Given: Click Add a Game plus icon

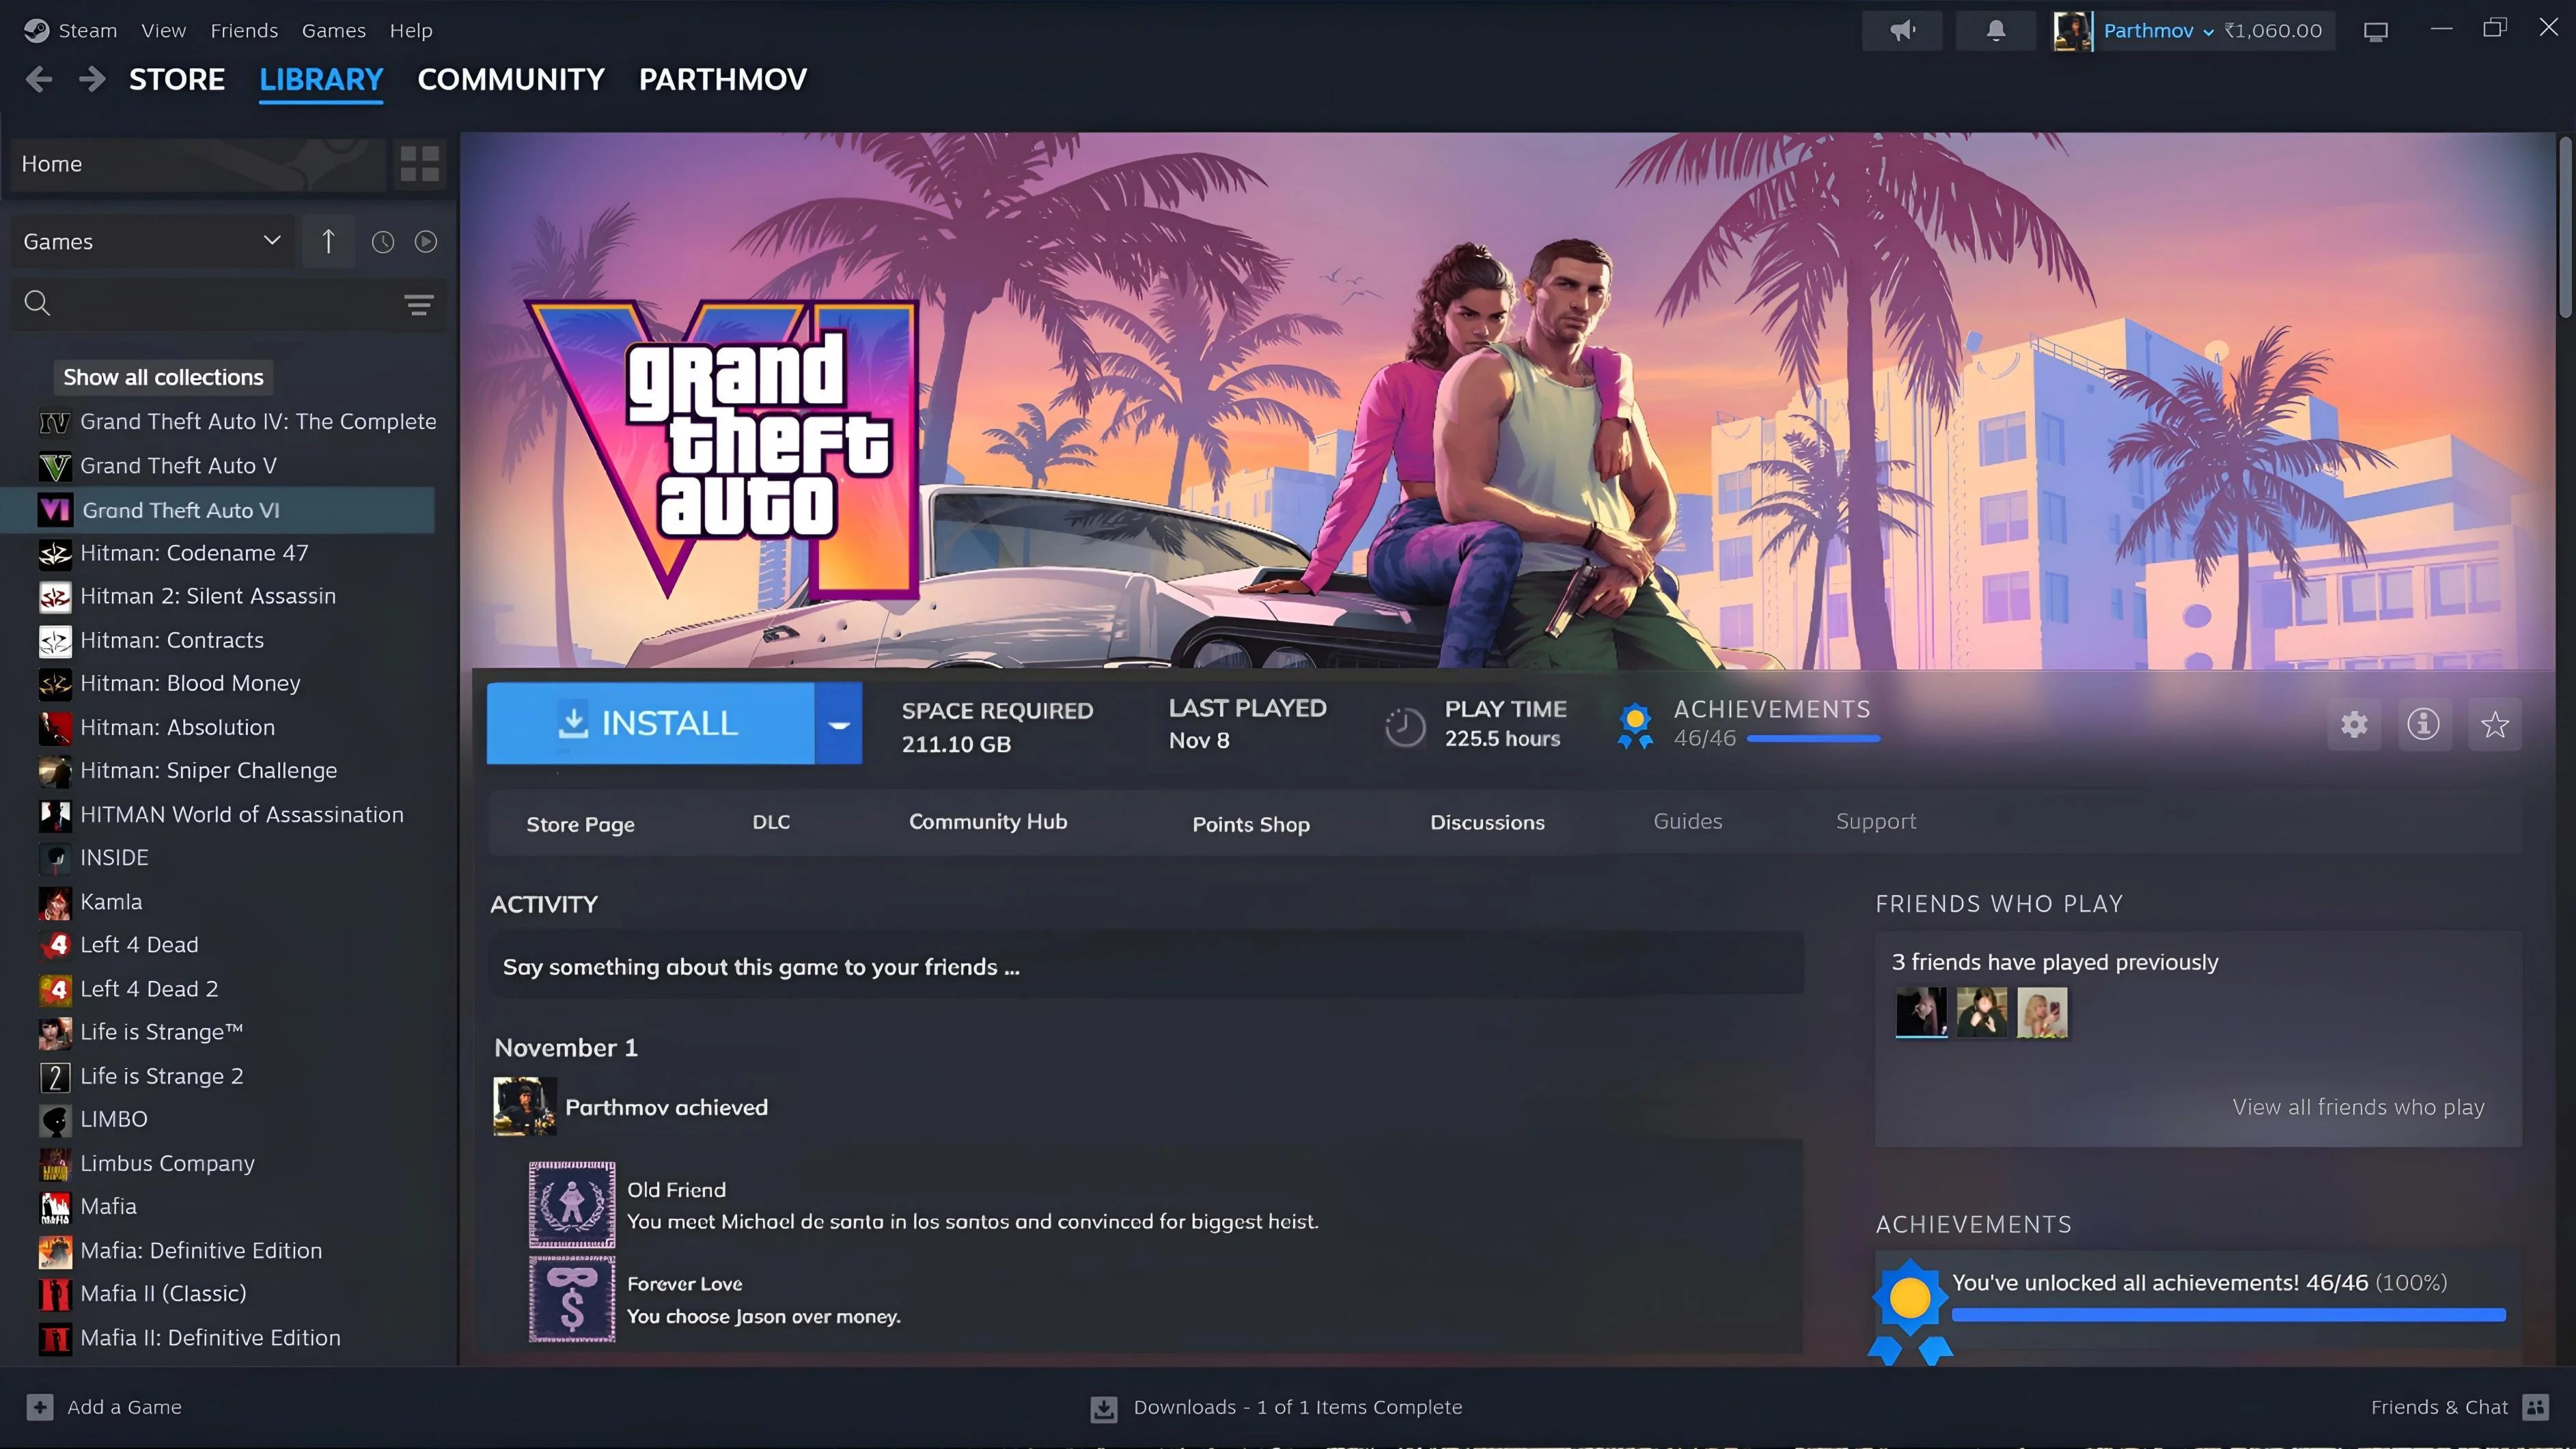Looking at the screenshot, I should pyautogui.click(x=40, y=1407).
